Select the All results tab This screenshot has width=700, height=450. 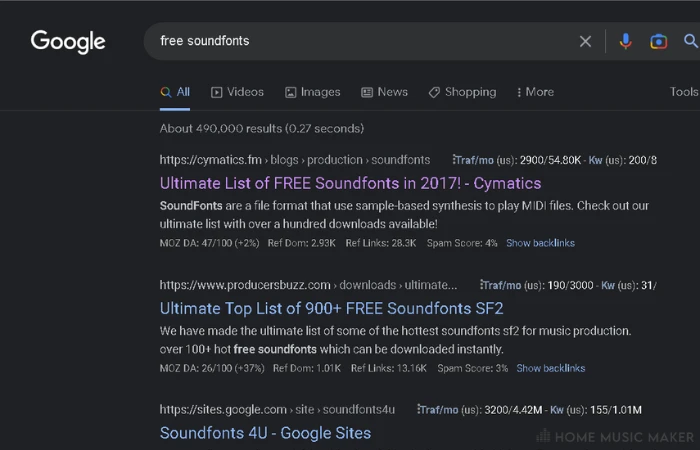pos(175,92)
